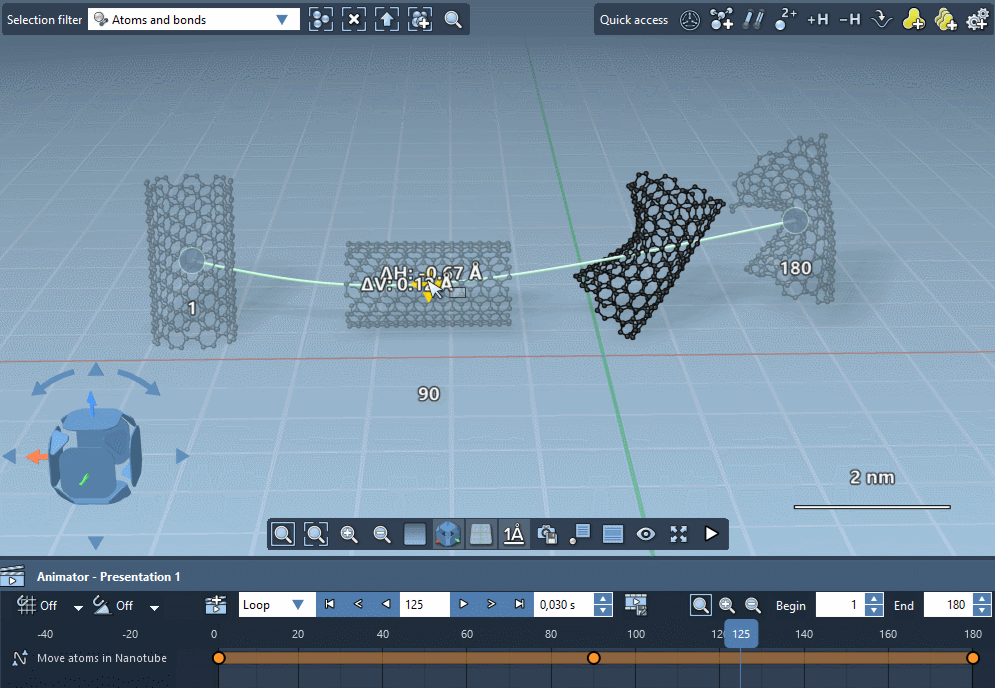Viewport: 995px width, 688px height.
Task: Open Quick access settings gear icon
Action: (977, 19)
